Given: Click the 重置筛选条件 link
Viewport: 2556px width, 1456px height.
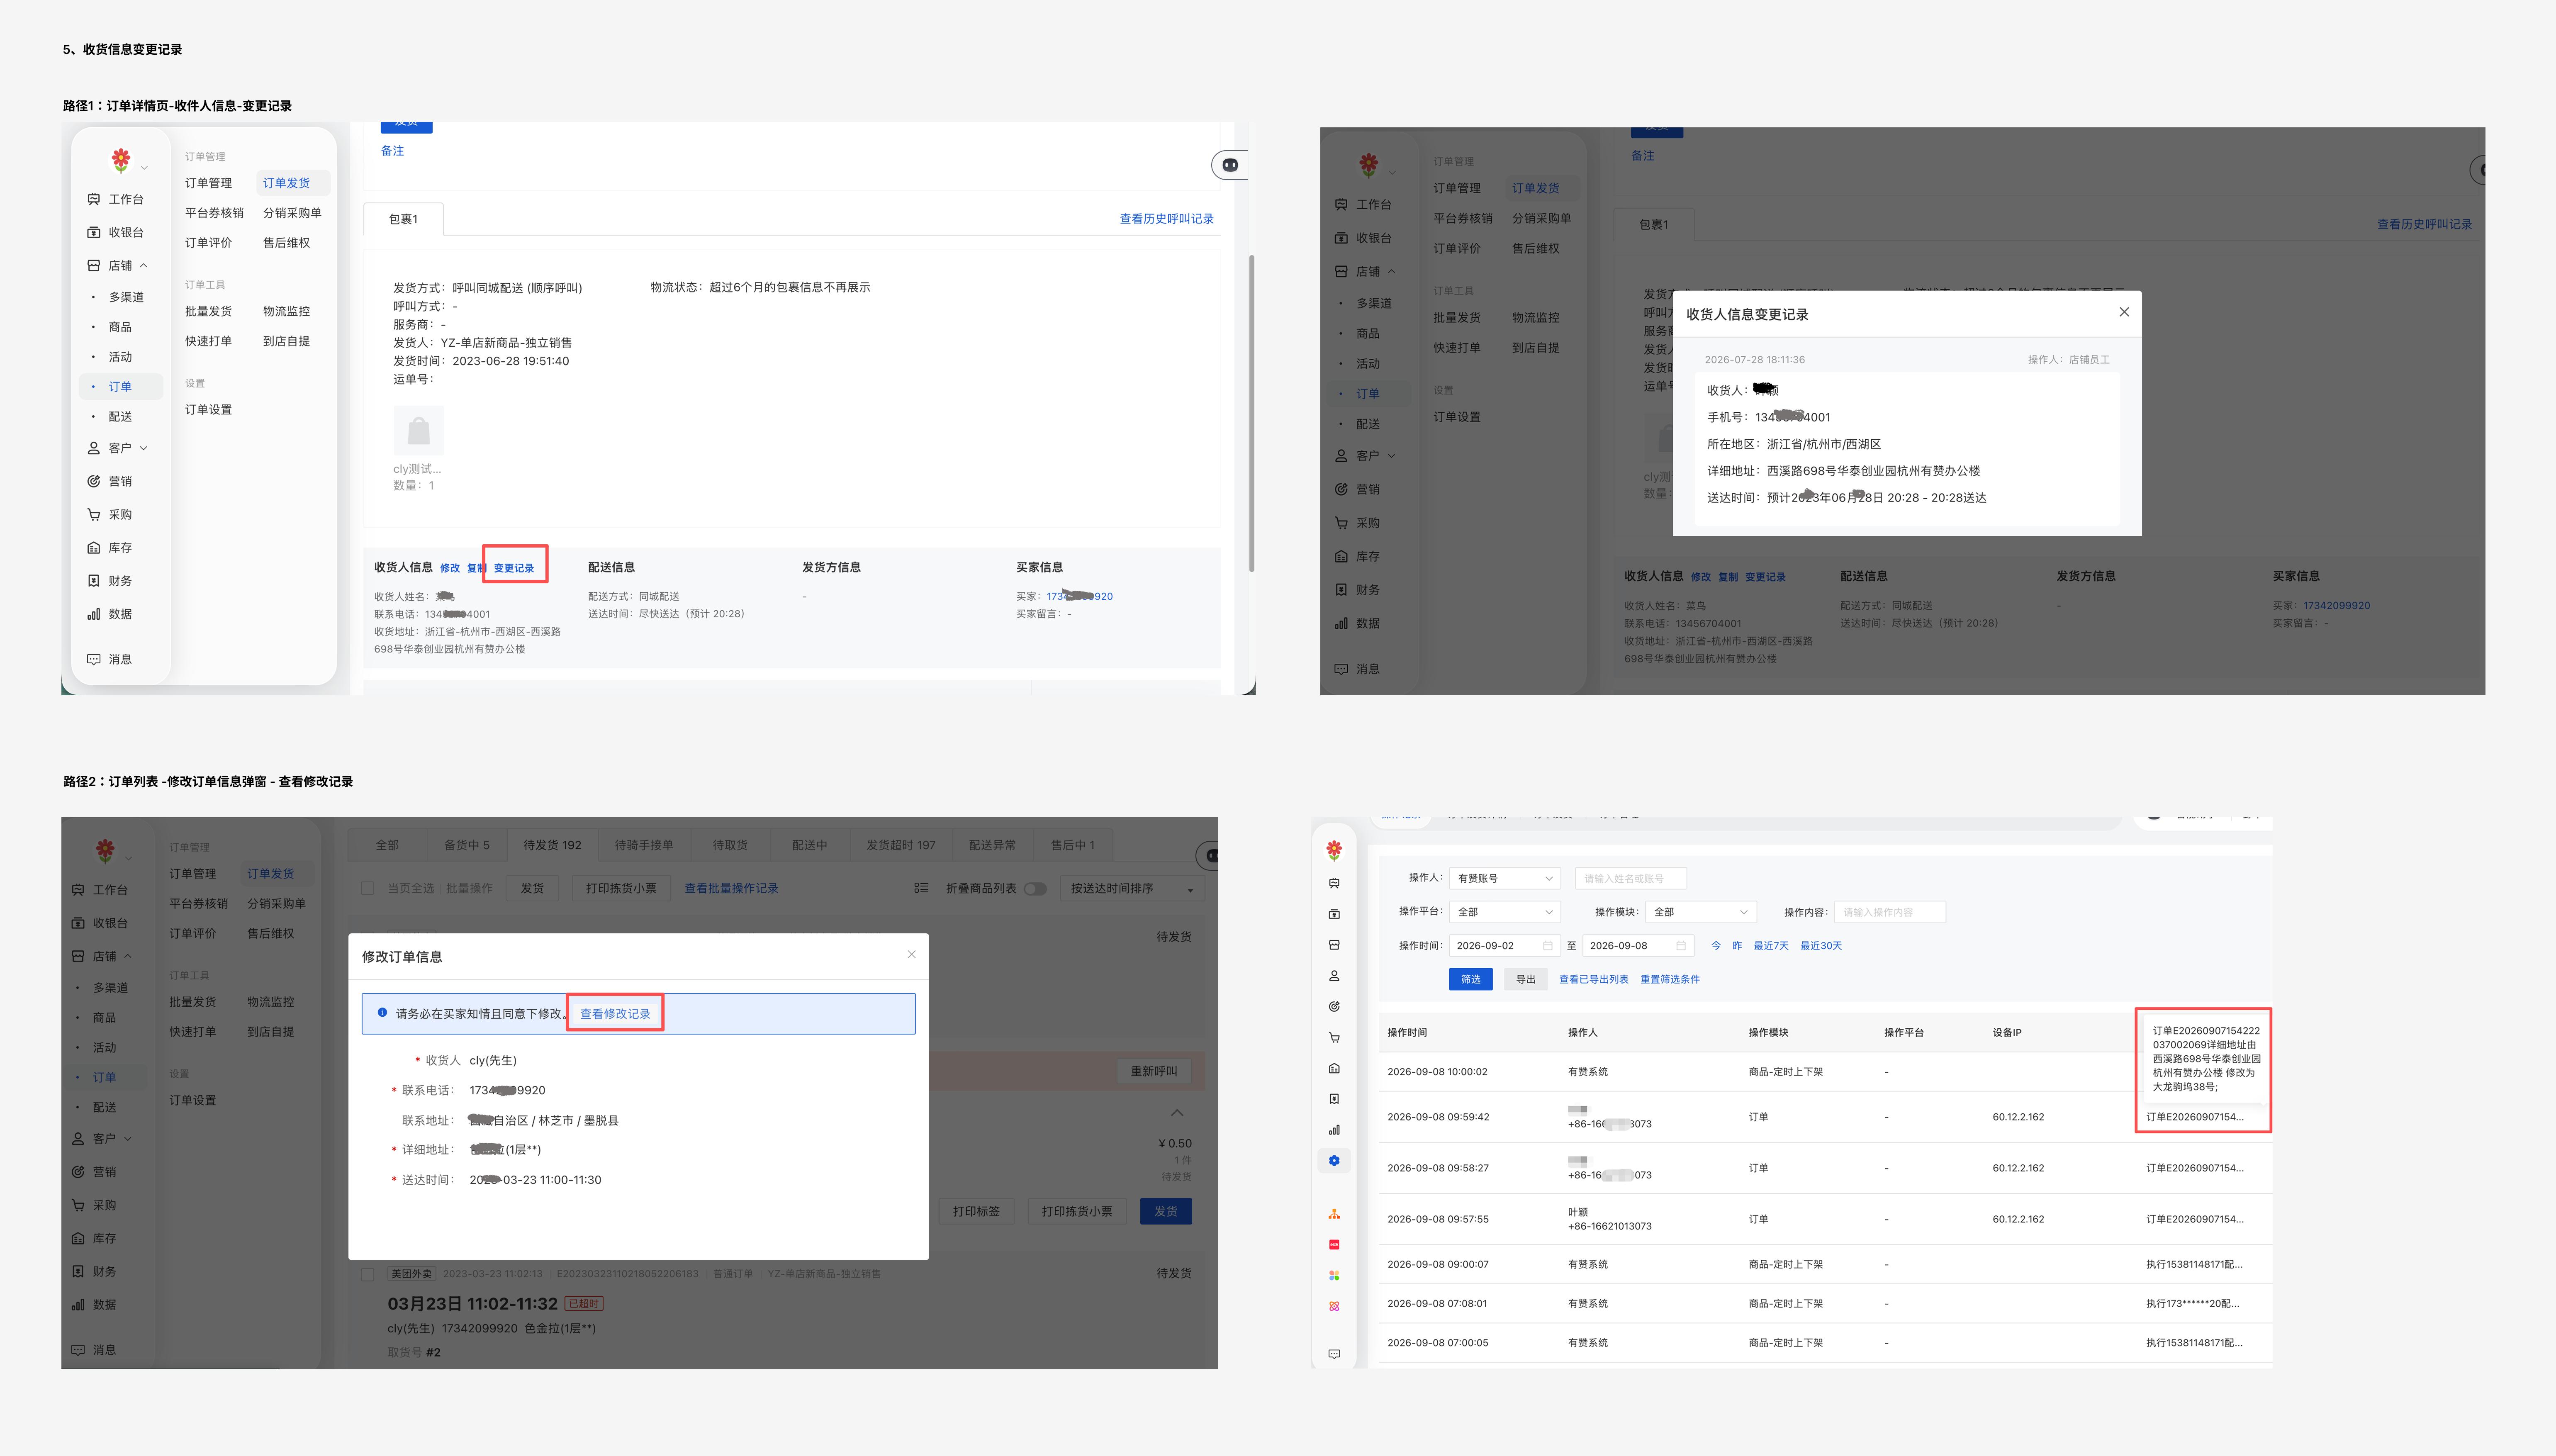Looking at the screenshot, I should (1670, 980).
